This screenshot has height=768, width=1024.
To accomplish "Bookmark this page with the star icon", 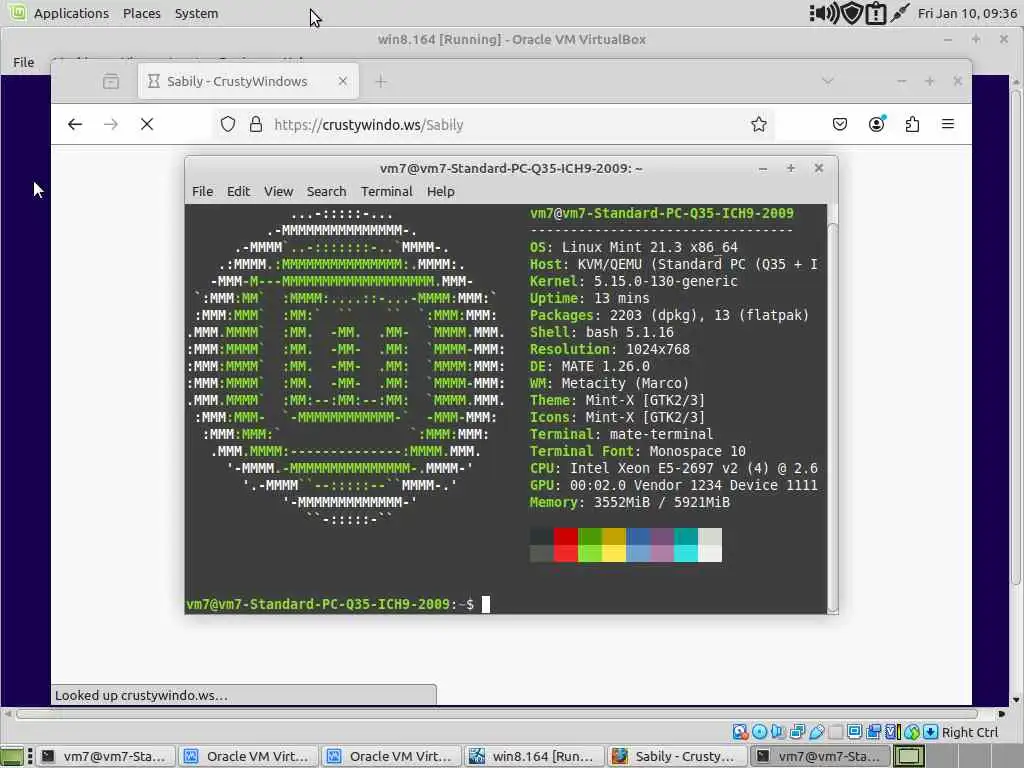I will pos(758,124).
